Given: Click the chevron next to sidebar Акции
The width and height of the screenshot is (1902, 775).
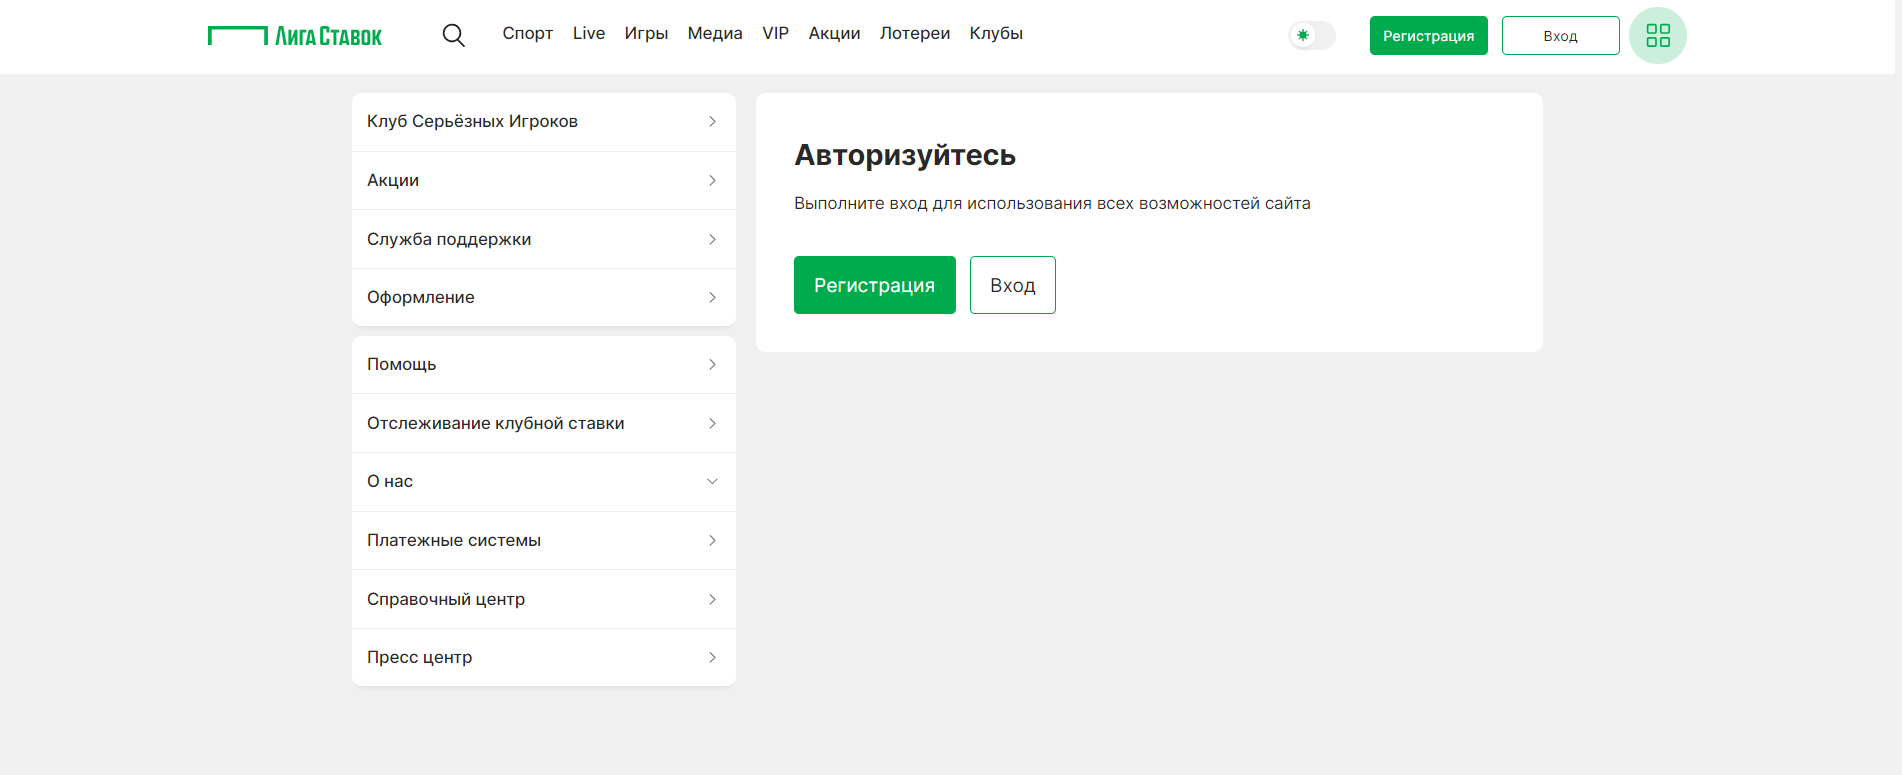Looking at the screenshot, I should click(712, 180).
